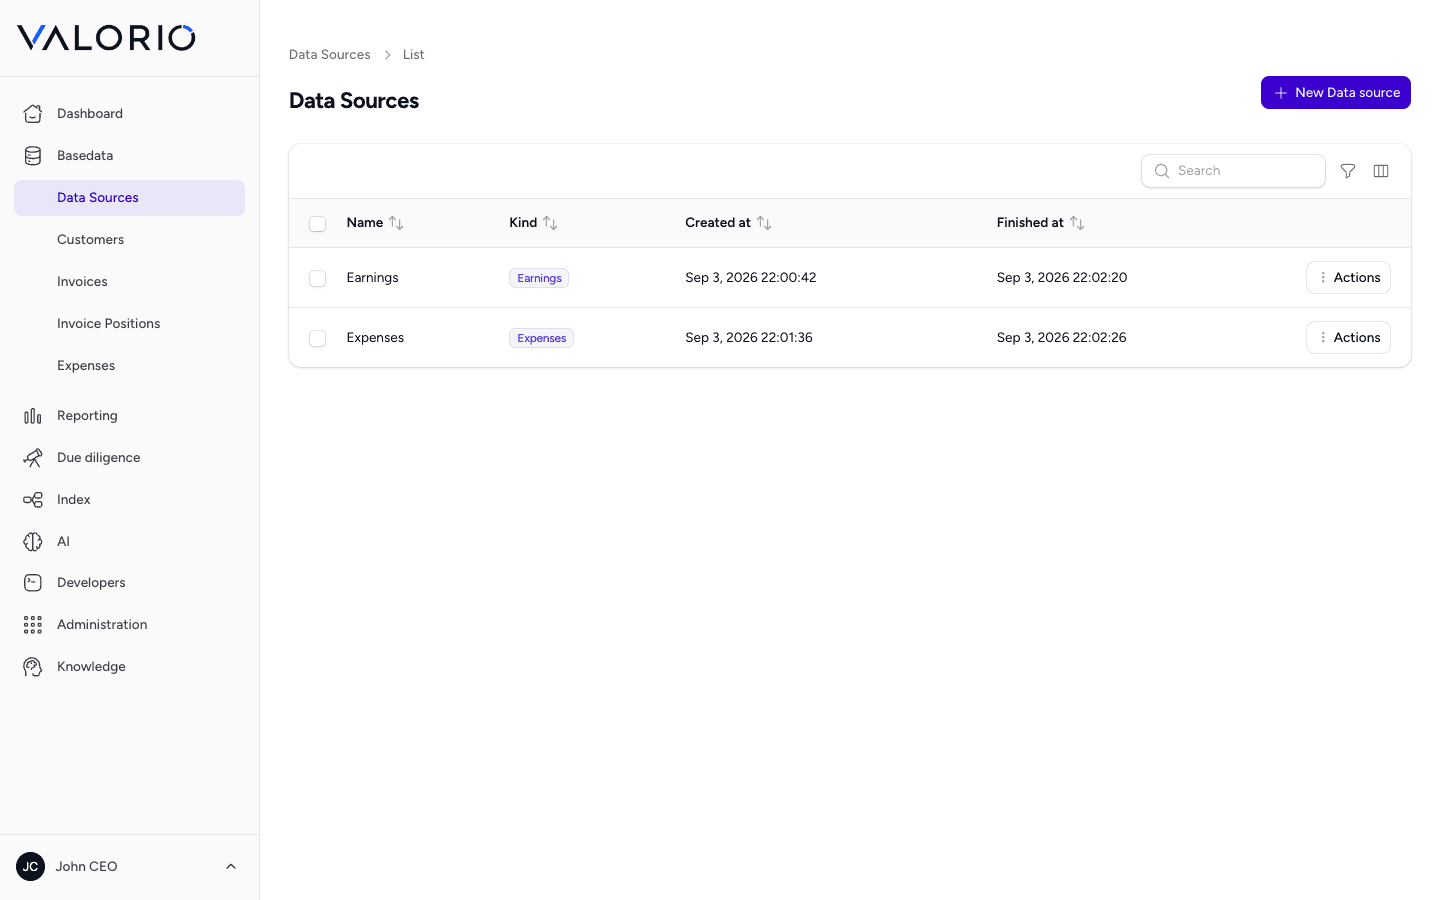Open Knowledge section
Viewport: 1440px width, 900px height.
(130, 667)
